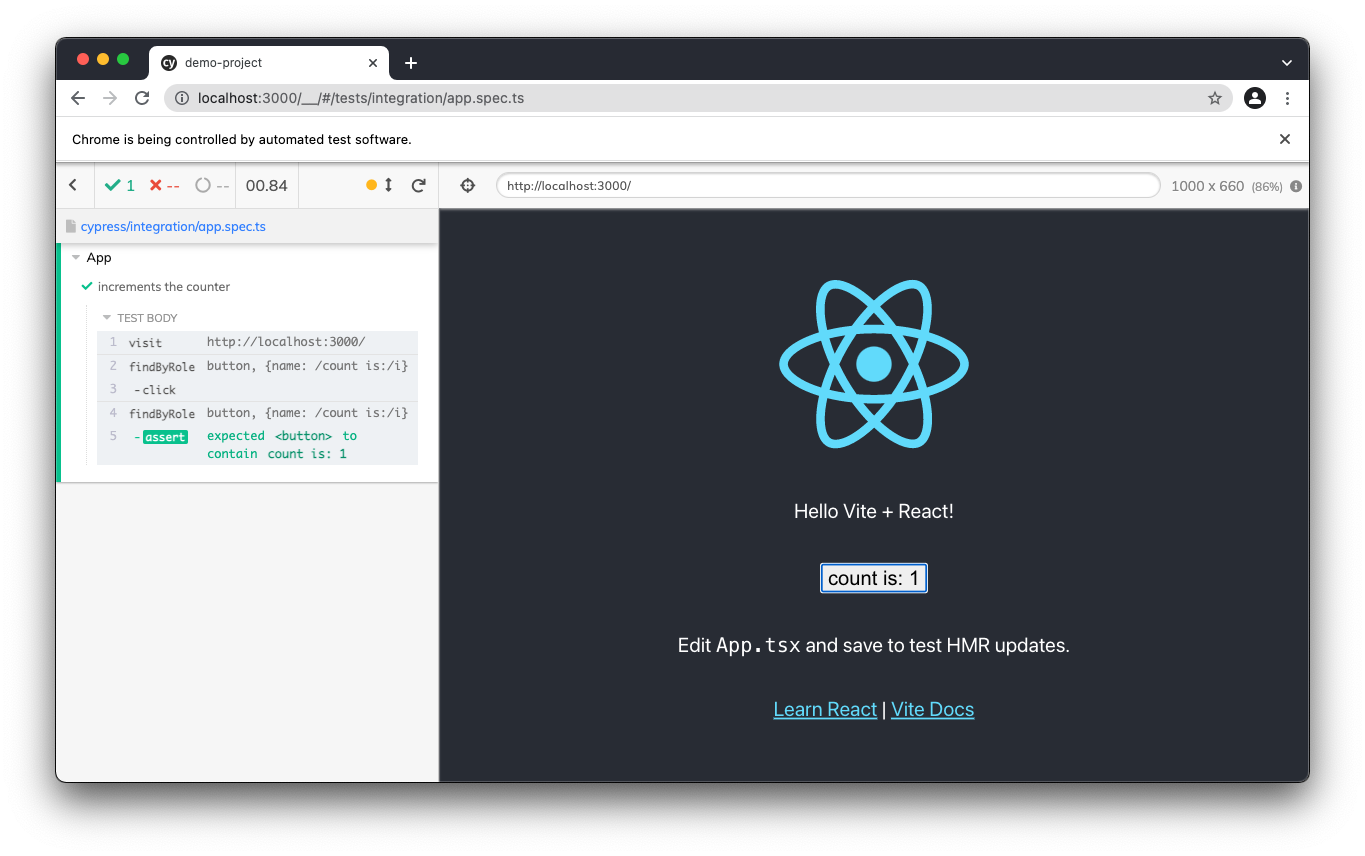The height and width of the screenshot is (856, 1365).
Task: Click the pending tests spinner count
Action: 212,186
